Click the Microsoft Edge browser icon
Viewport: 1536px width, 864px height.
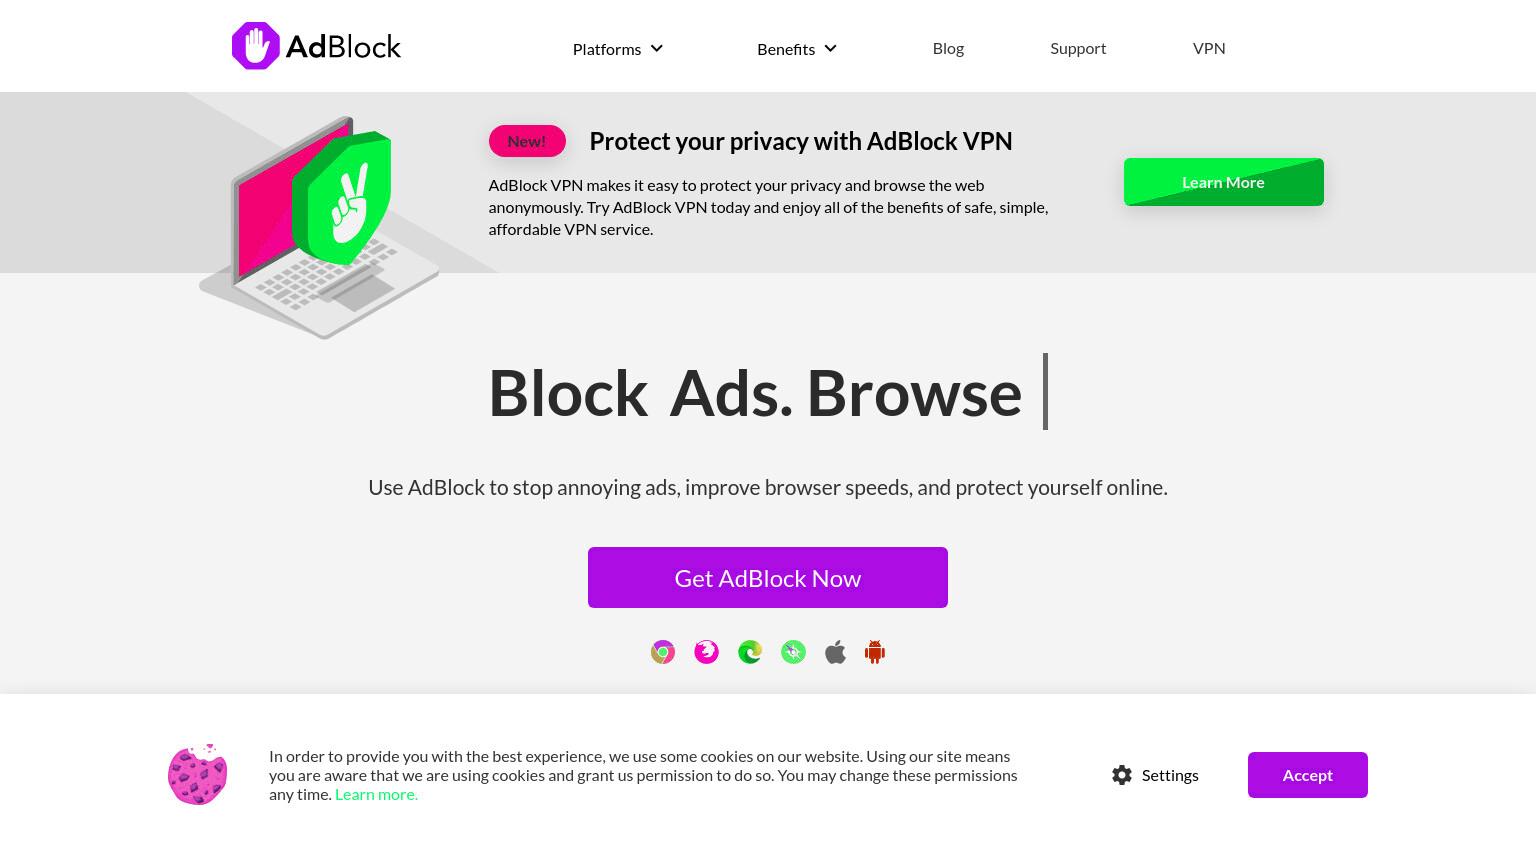click(x=750, y=653)
